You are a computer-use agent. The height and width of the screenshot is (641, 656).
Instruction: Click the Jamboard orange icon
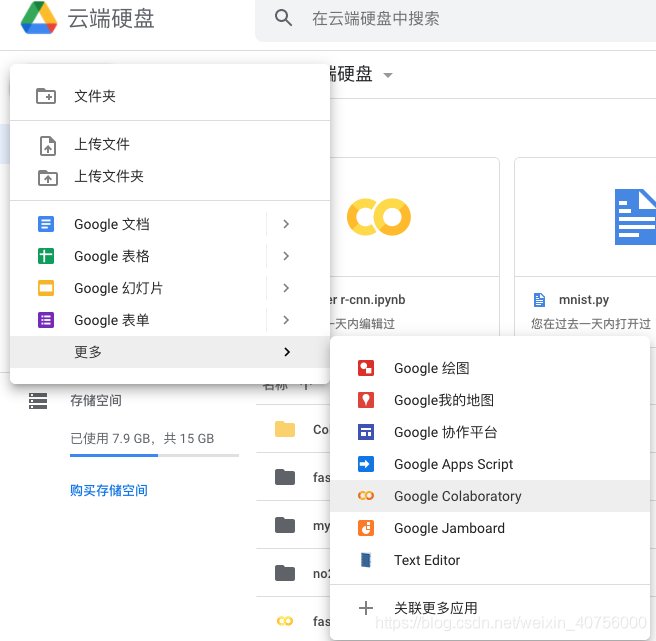[x=366, y=528]
